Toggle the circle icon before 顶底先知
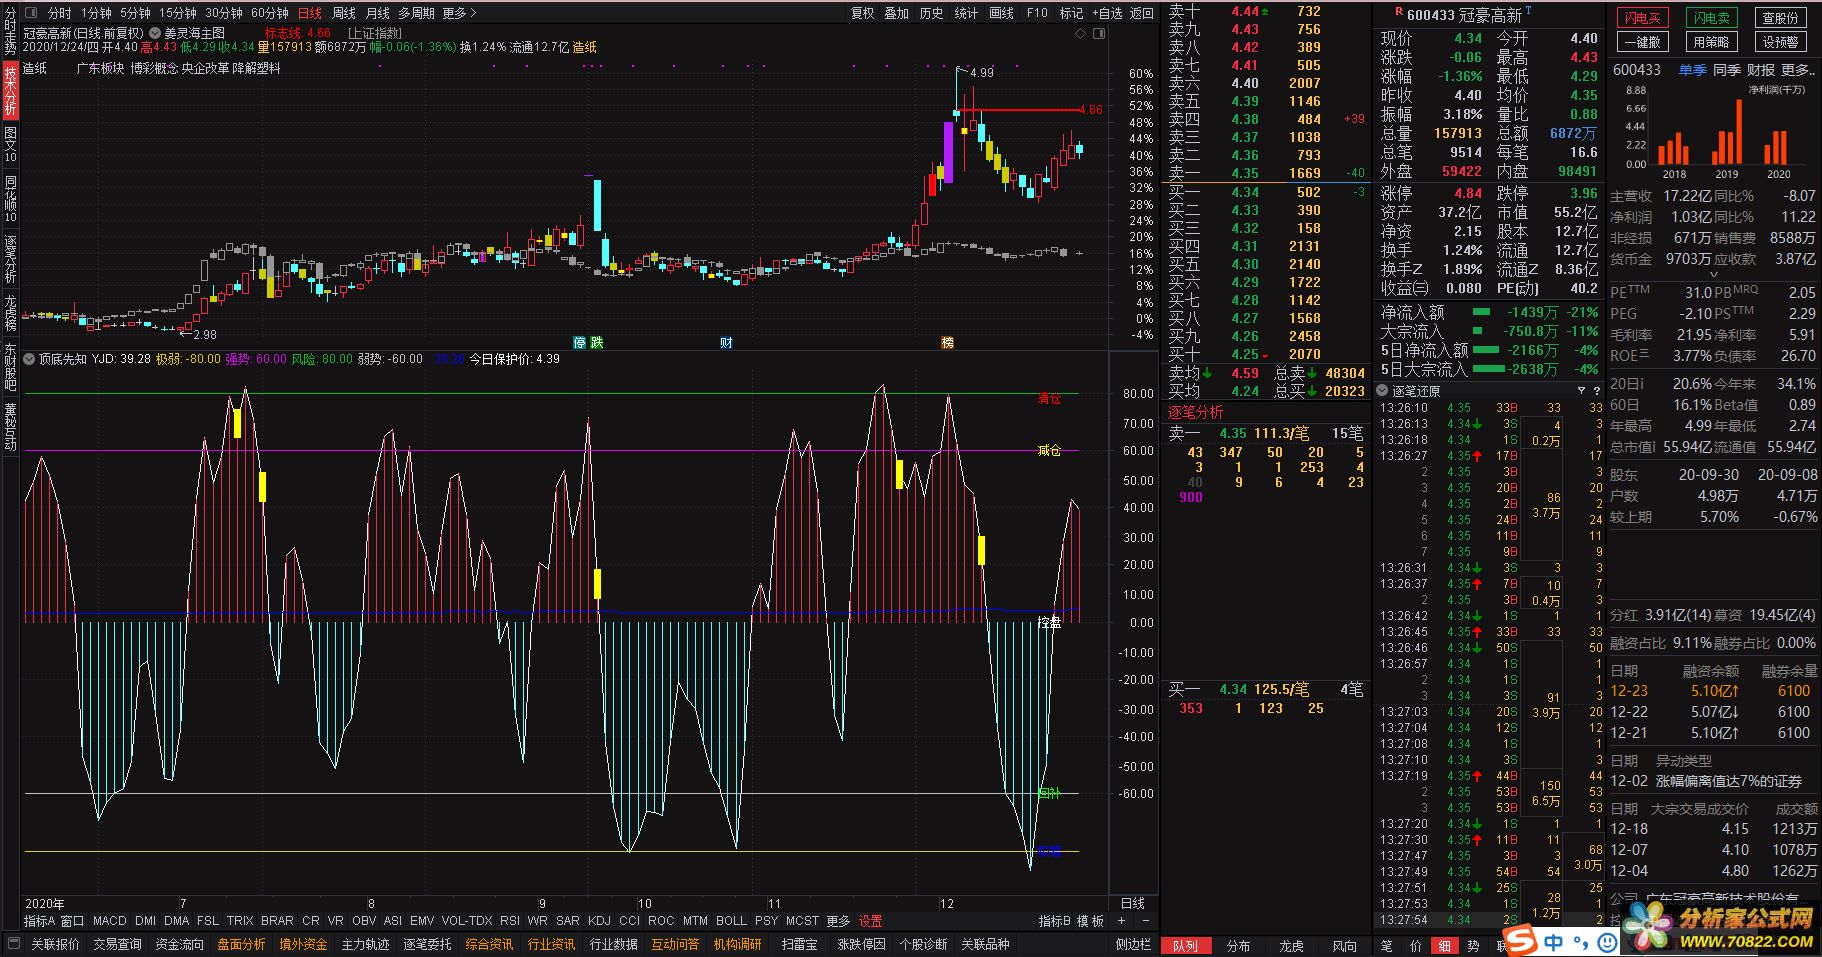Image resolution: width=1822 pixels, height=957 pixels. tap(30, 358)
